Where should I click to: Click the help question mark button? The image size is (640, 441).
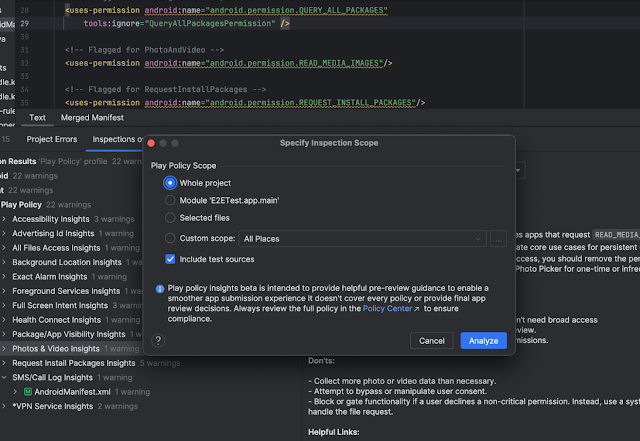point(158,340)
